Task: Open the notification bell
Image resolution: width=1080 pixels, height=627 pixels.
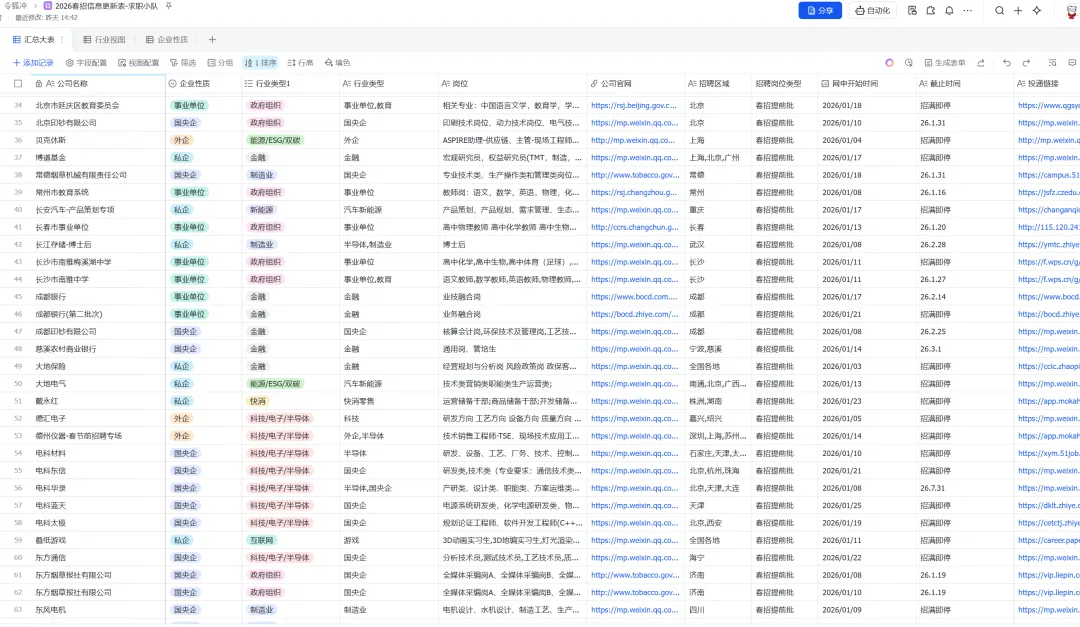Action: [x=949, y=10]
